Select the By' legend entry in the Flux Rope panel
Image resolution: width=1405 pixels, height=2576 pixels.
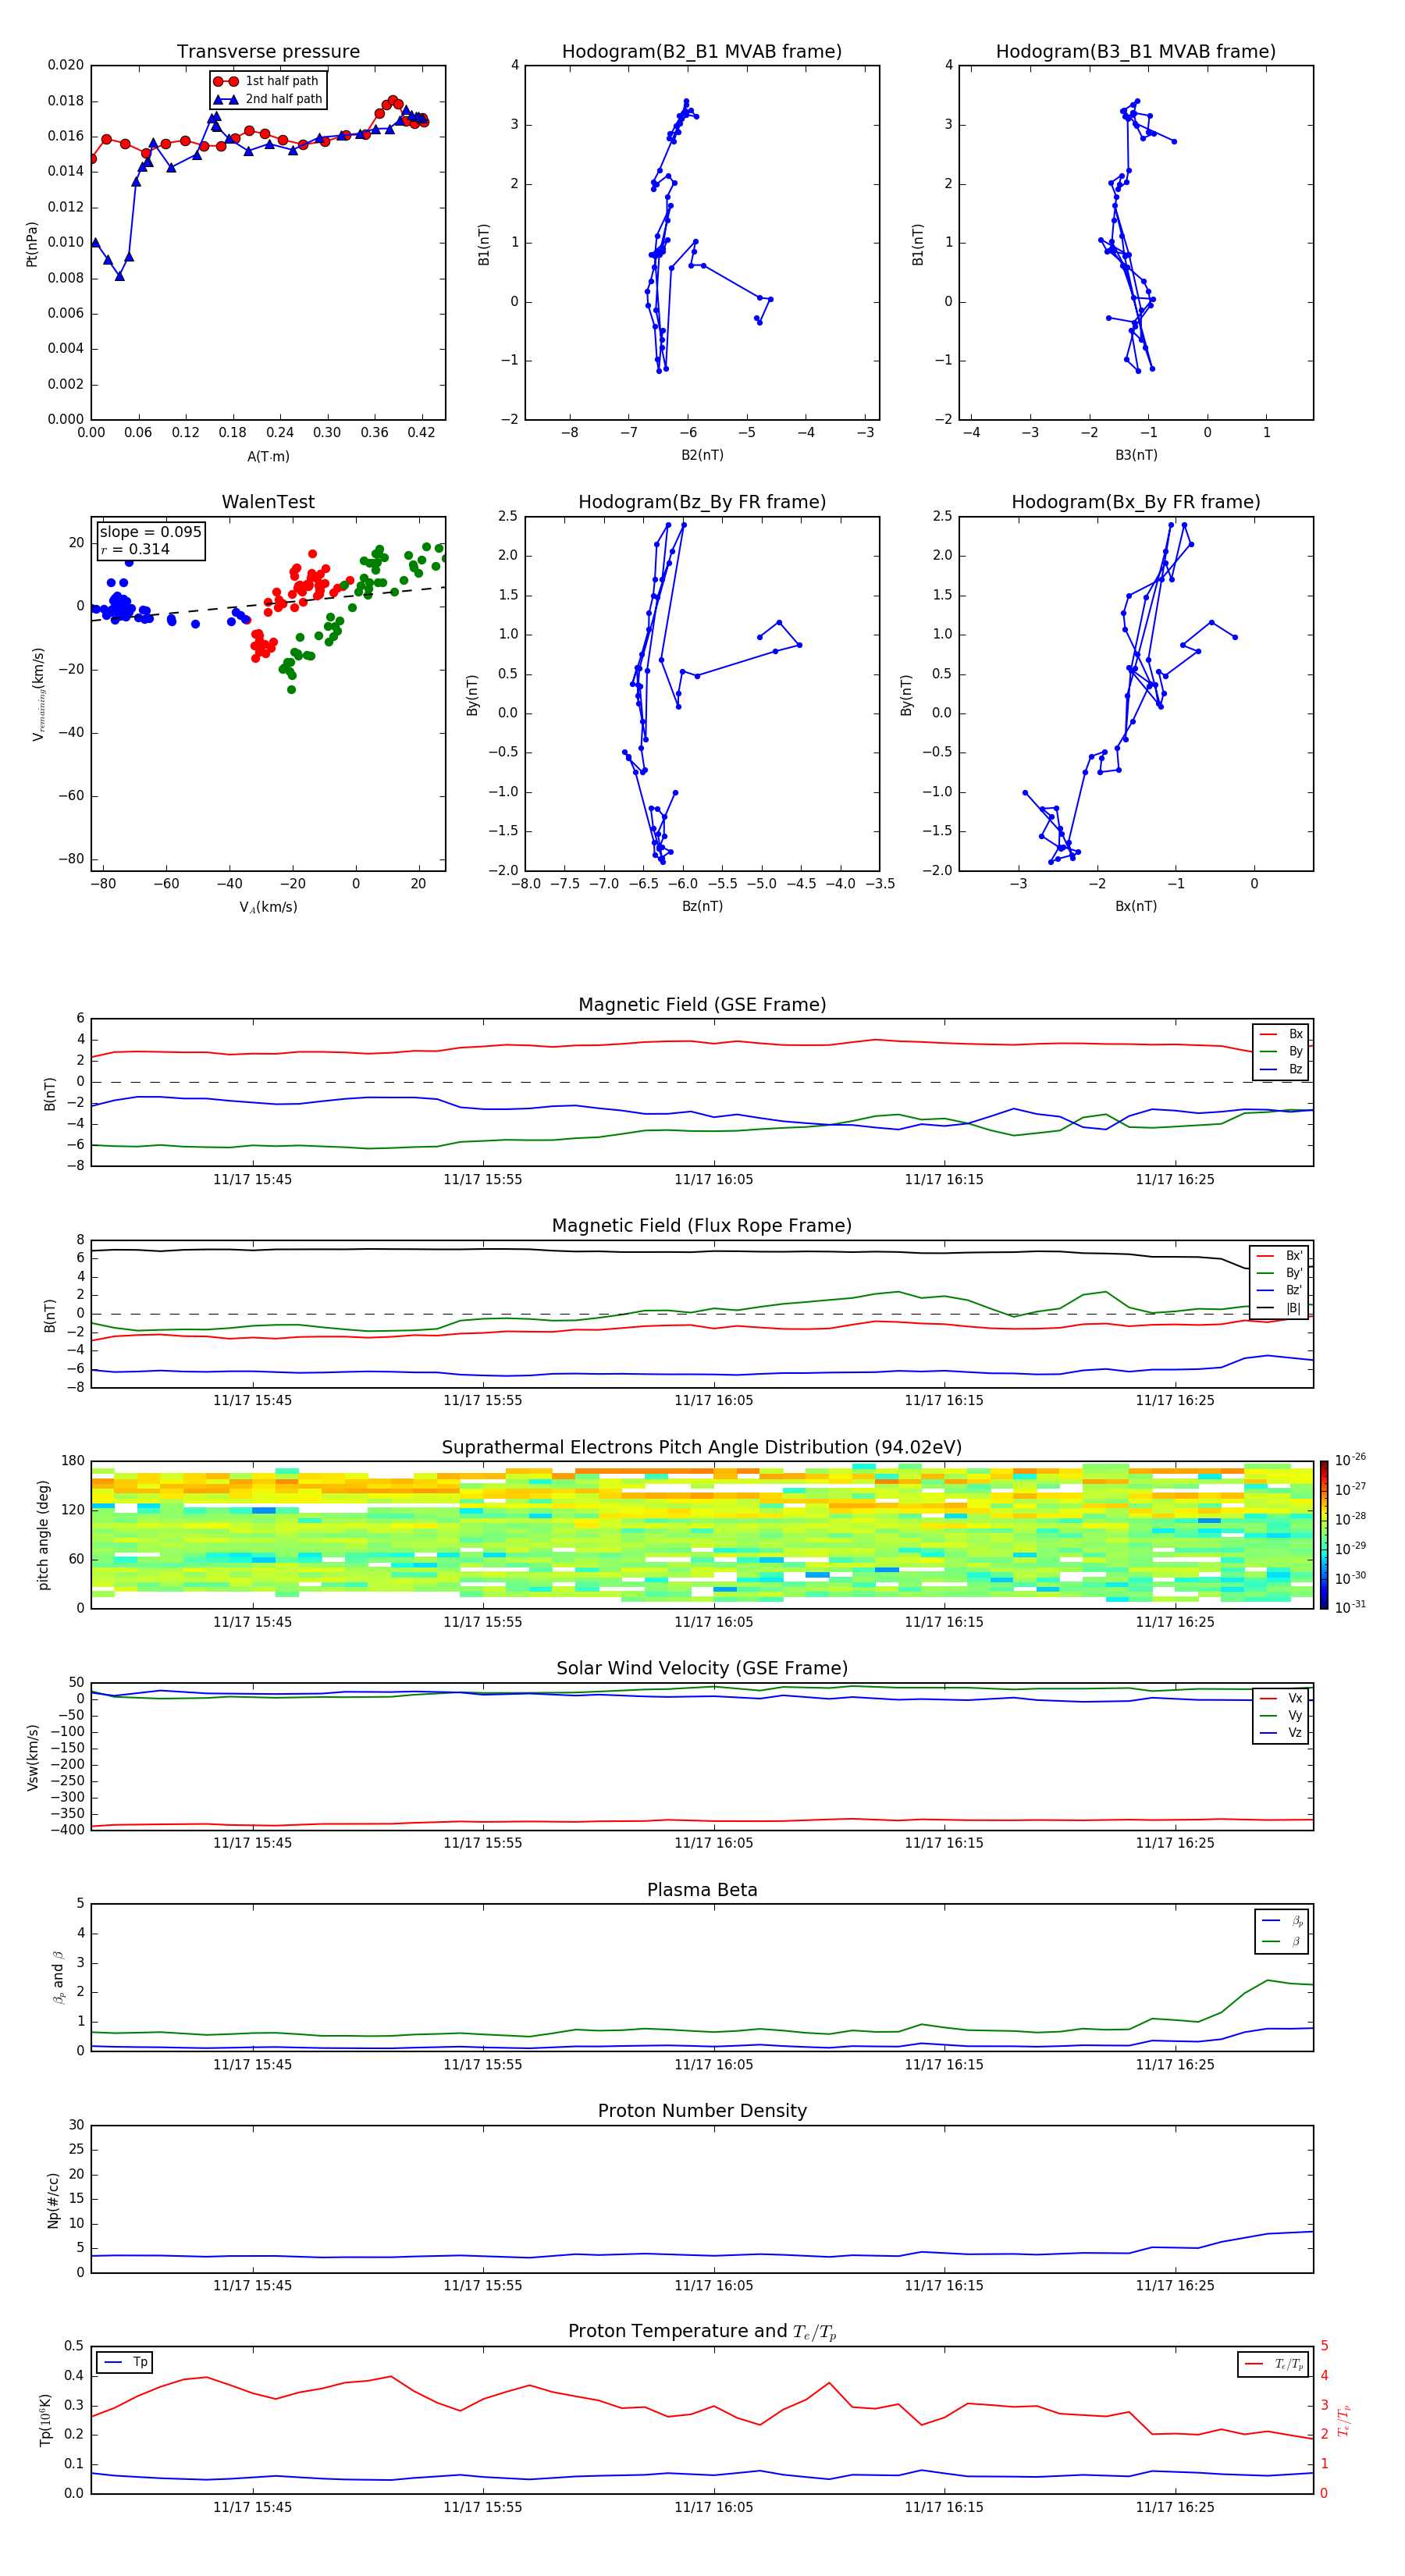(1280, 1273)
